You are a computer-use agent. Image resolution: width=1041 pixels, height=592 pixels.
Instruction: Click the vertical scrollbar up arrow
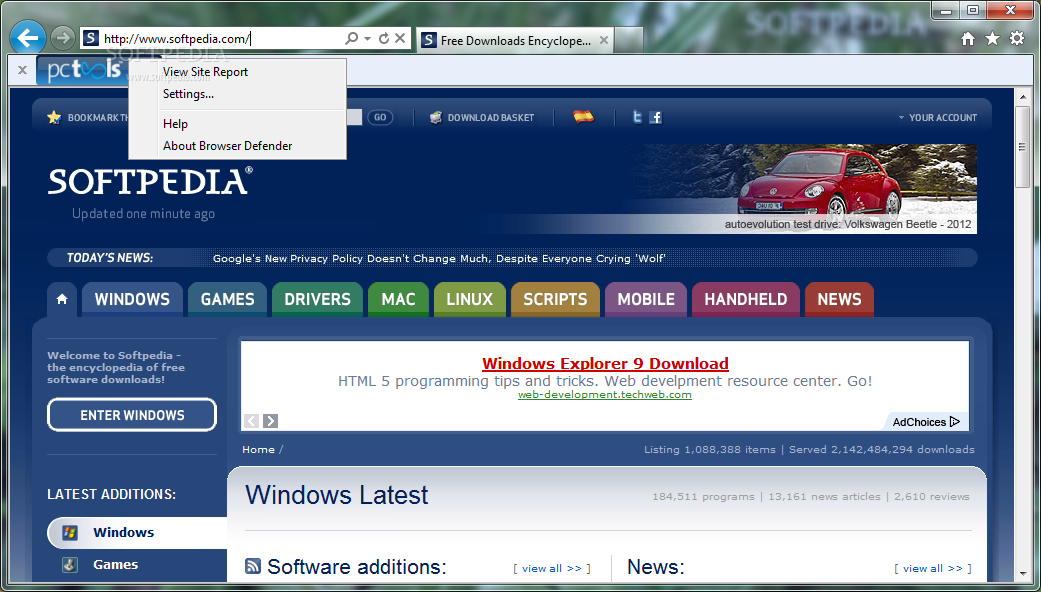coord(1022,96)
